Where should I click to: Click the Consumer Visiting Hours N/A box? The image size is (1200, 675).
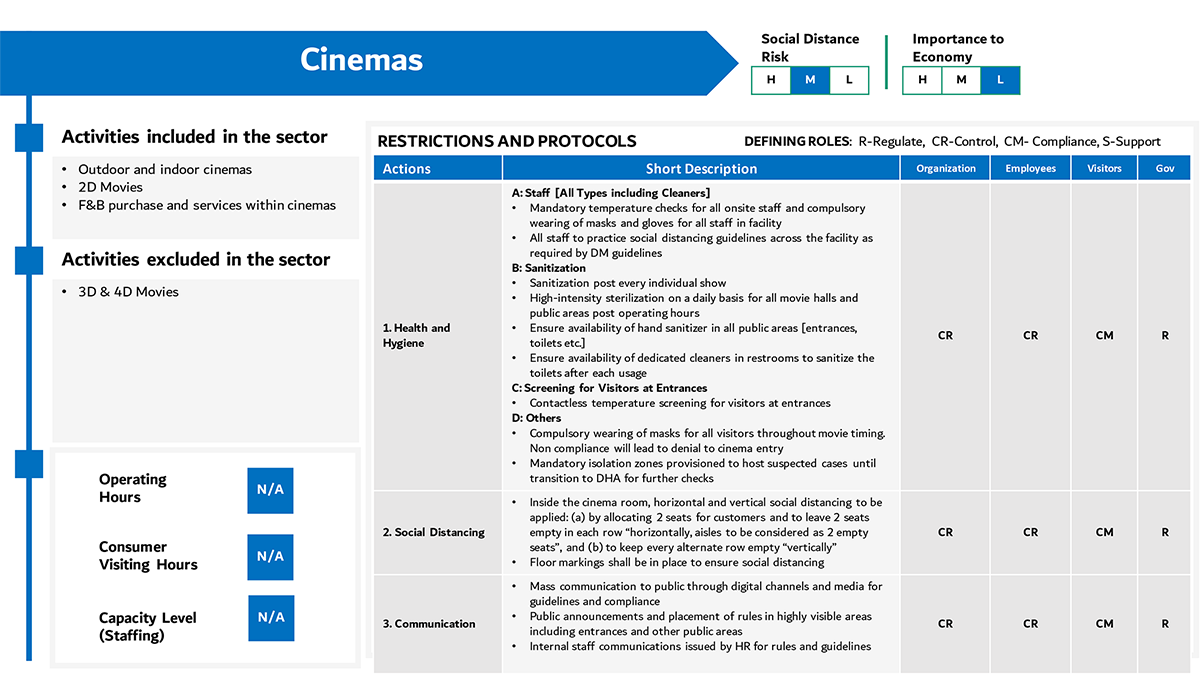pos(270,556)
